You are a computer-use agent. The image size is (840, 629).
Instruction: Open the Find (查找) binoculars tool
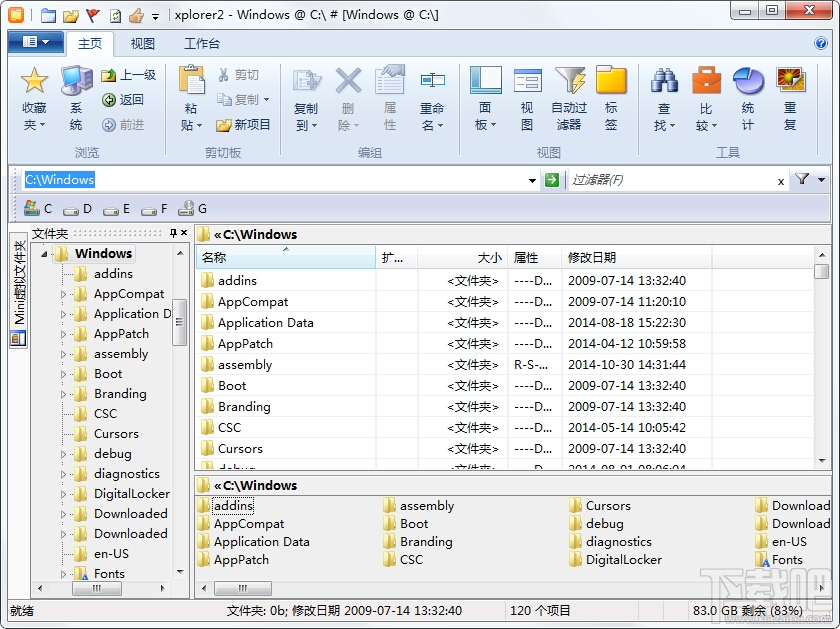pyautogui.click(x=664, y=80)
